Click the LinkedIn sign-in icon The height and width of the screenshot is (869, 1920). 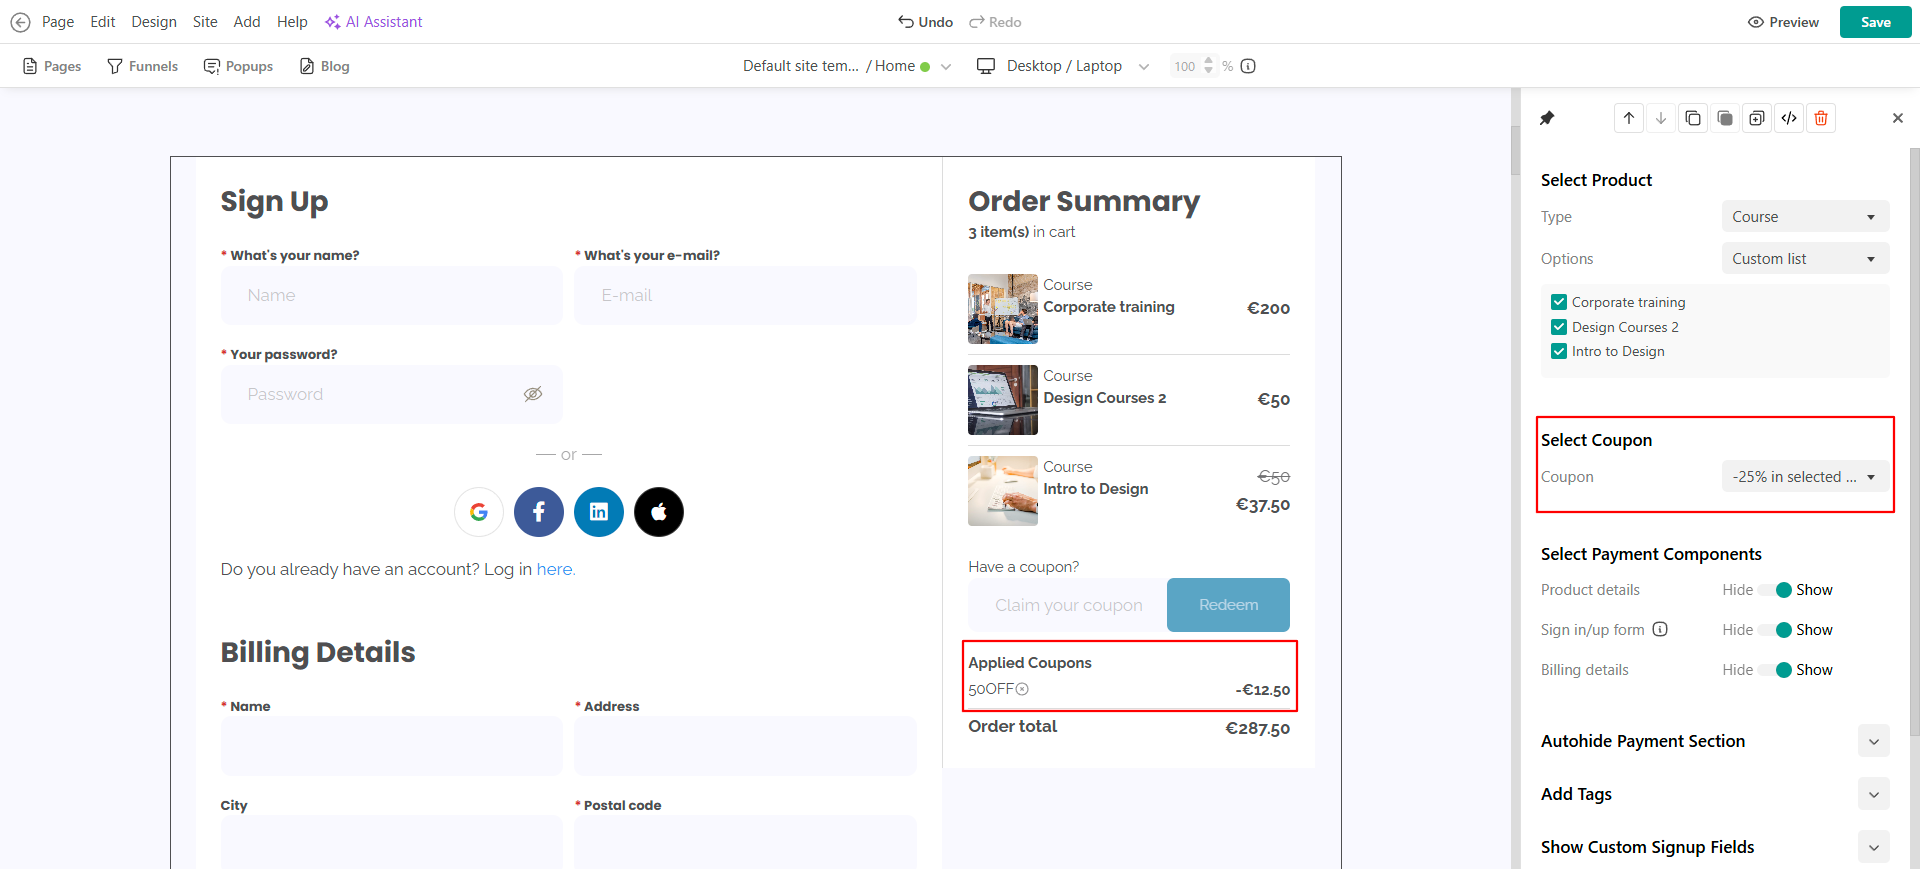coord(599,512)
